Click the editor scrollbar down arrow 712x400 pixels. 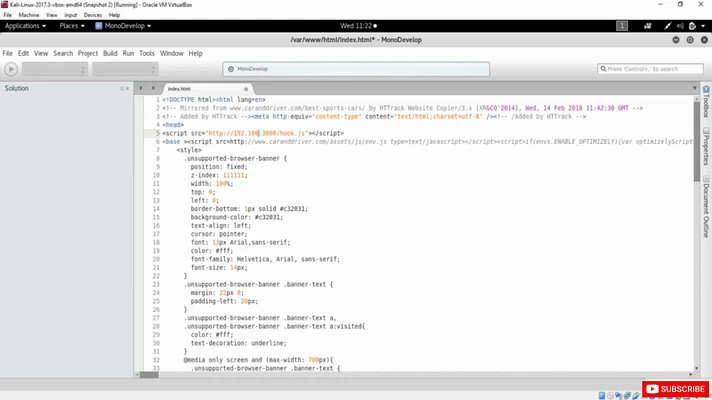[697, 368]
